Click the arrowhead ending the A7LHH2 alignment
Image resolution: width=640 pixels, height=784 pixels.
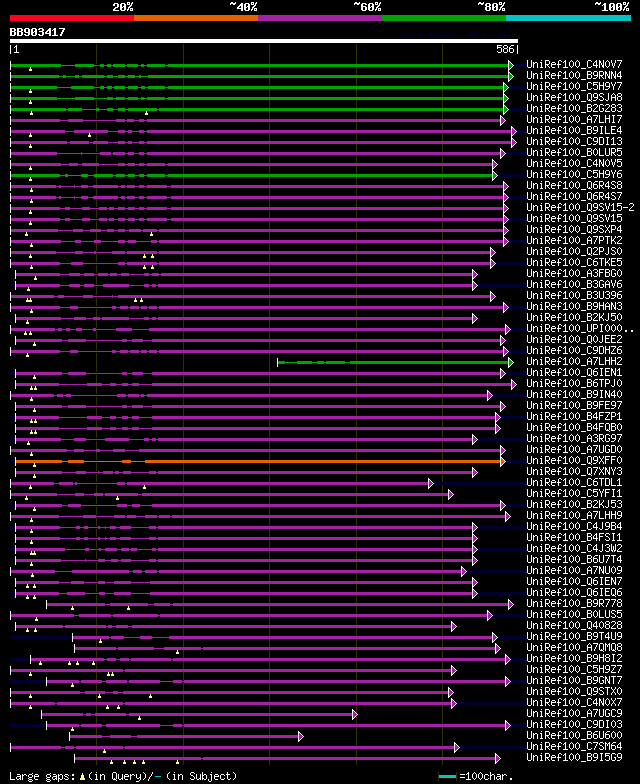pyautogui.click(x=511, y=362)
